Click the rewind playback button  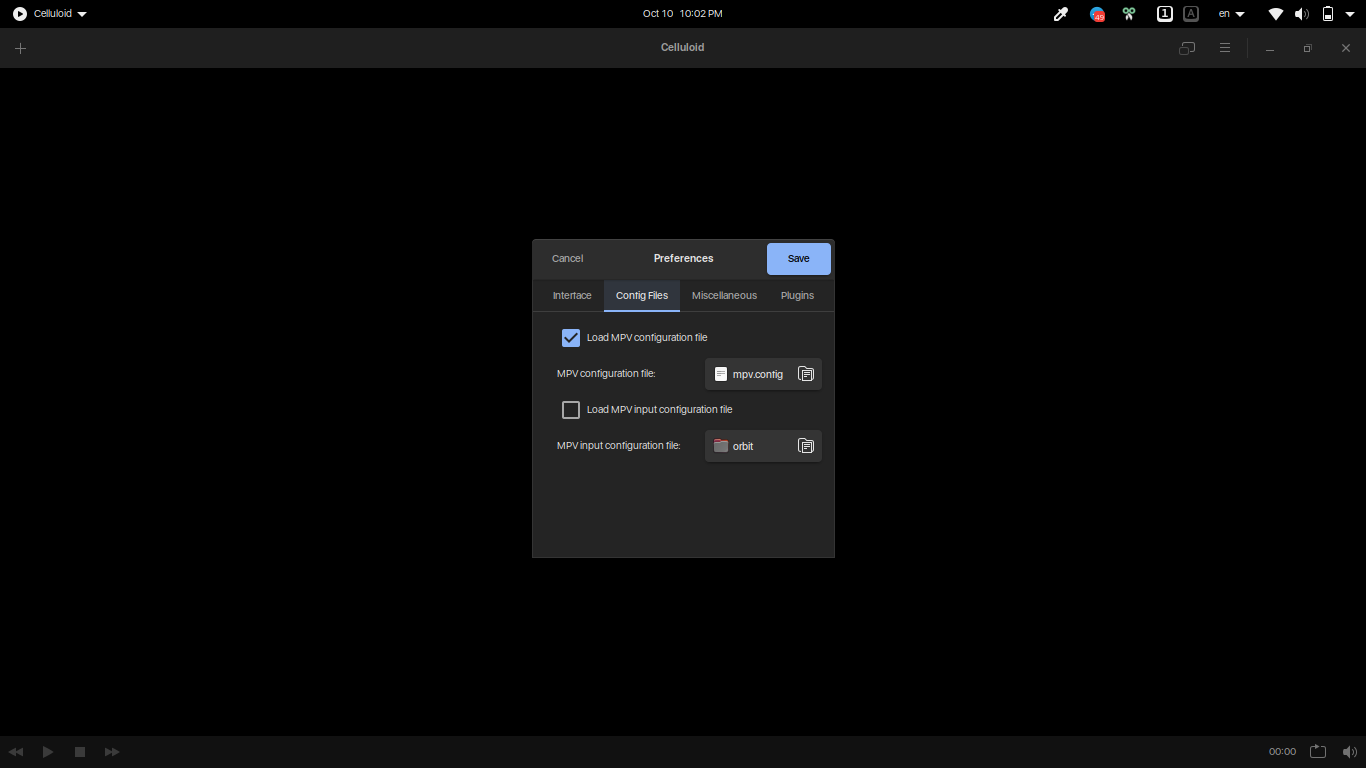(16, 751)
